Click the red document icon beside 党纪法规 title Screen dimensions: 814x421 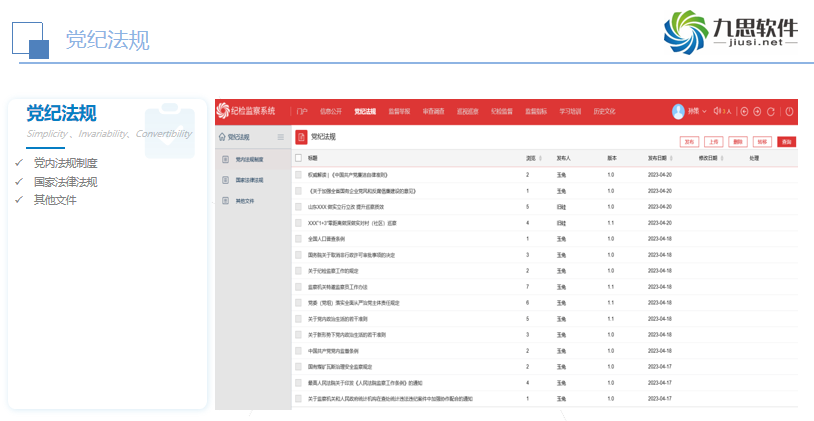(x=301, y=137)
